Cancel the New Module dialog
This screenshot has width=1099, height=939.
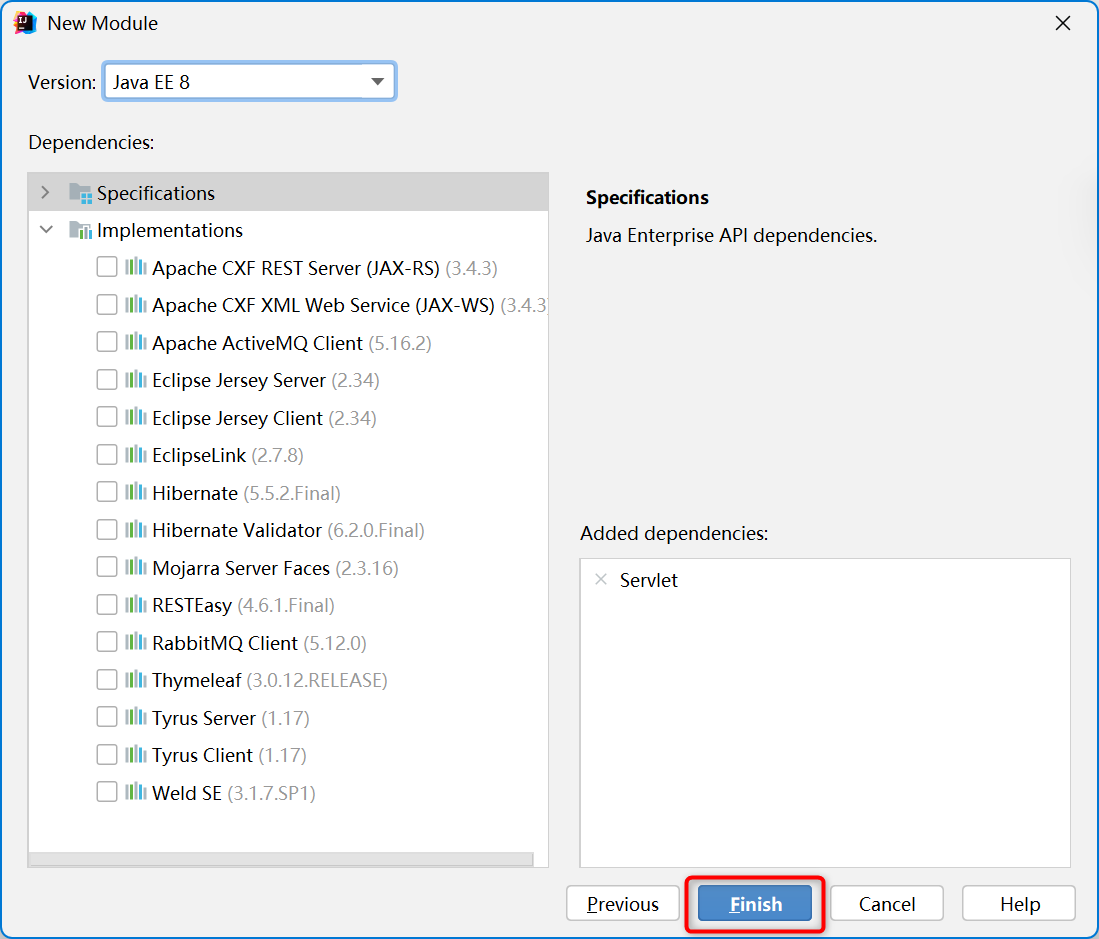(x=887, y=904)
